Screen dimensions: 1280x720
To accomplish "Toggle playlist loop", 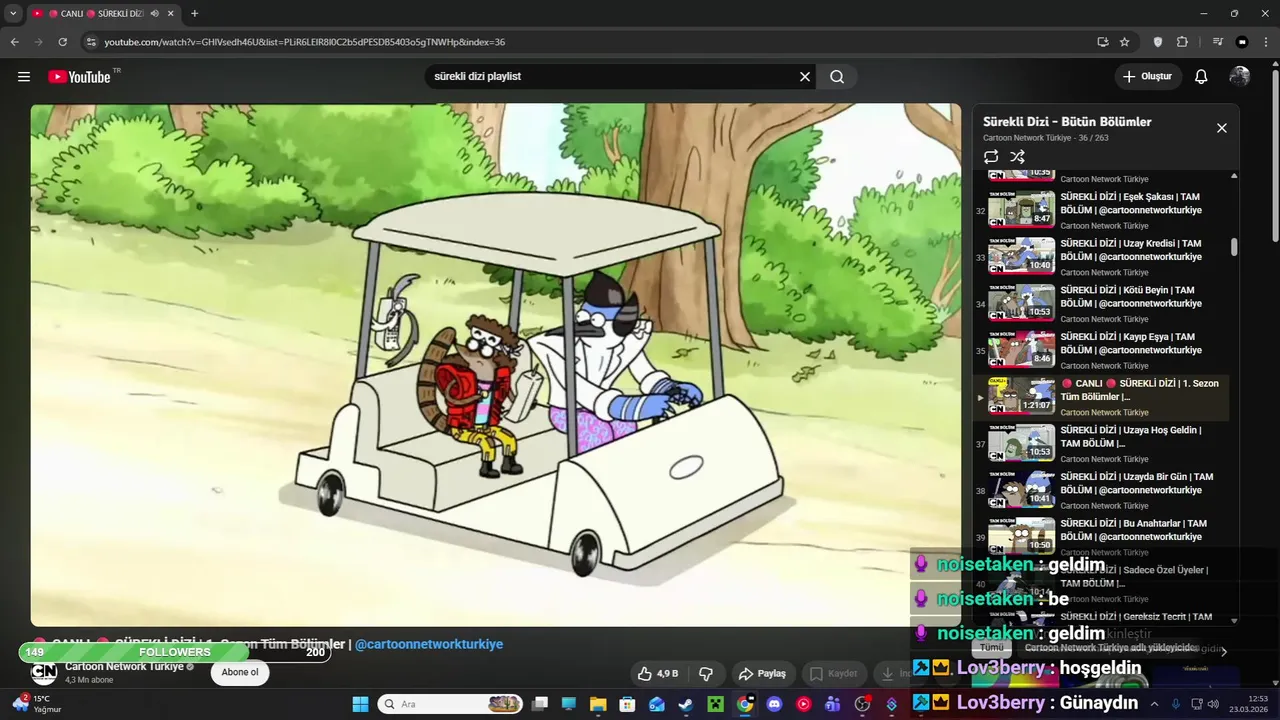I will click(x=991, y=157).
